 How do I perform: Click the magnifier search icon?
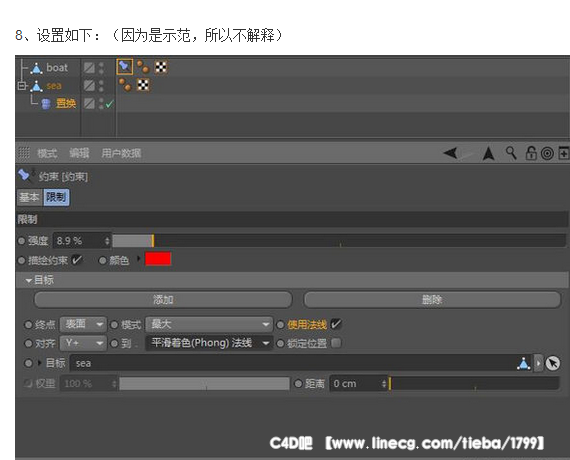[x=511, y=153]
